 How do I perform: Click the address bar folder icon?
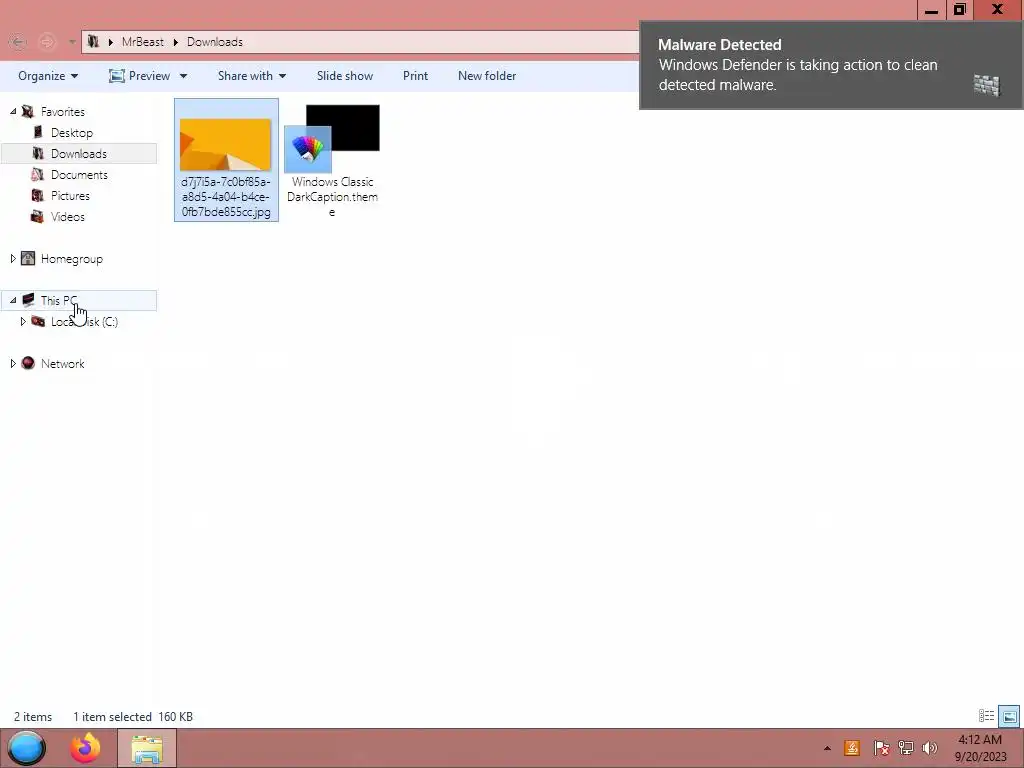pos(93,42)
